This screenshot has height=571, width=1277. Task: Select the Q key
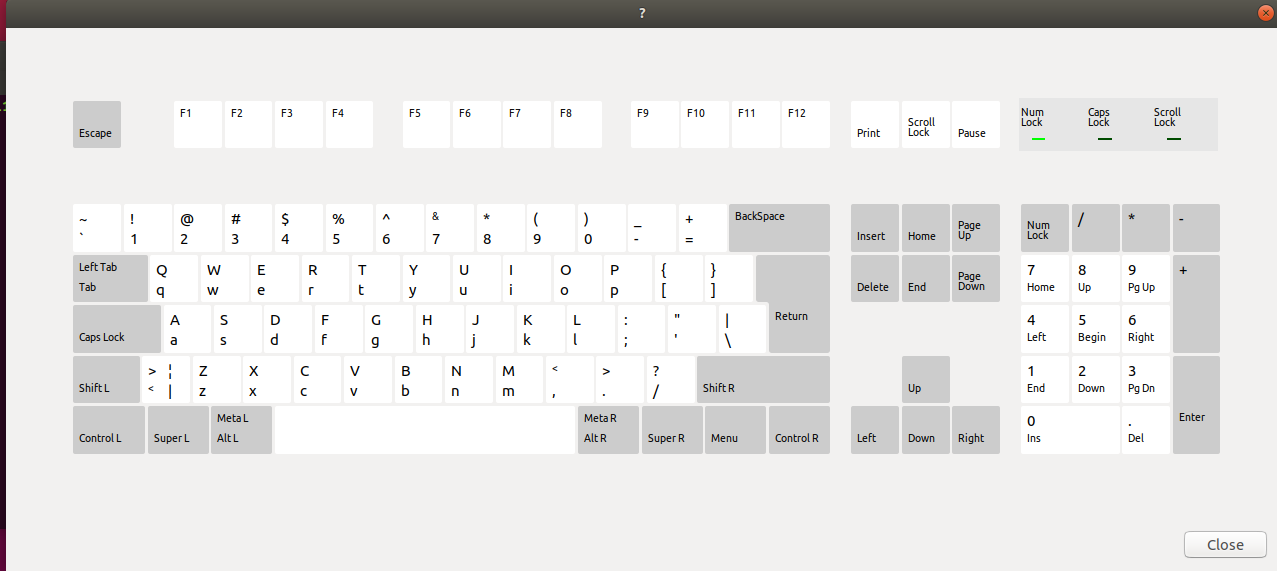click(x=174, y=278)
